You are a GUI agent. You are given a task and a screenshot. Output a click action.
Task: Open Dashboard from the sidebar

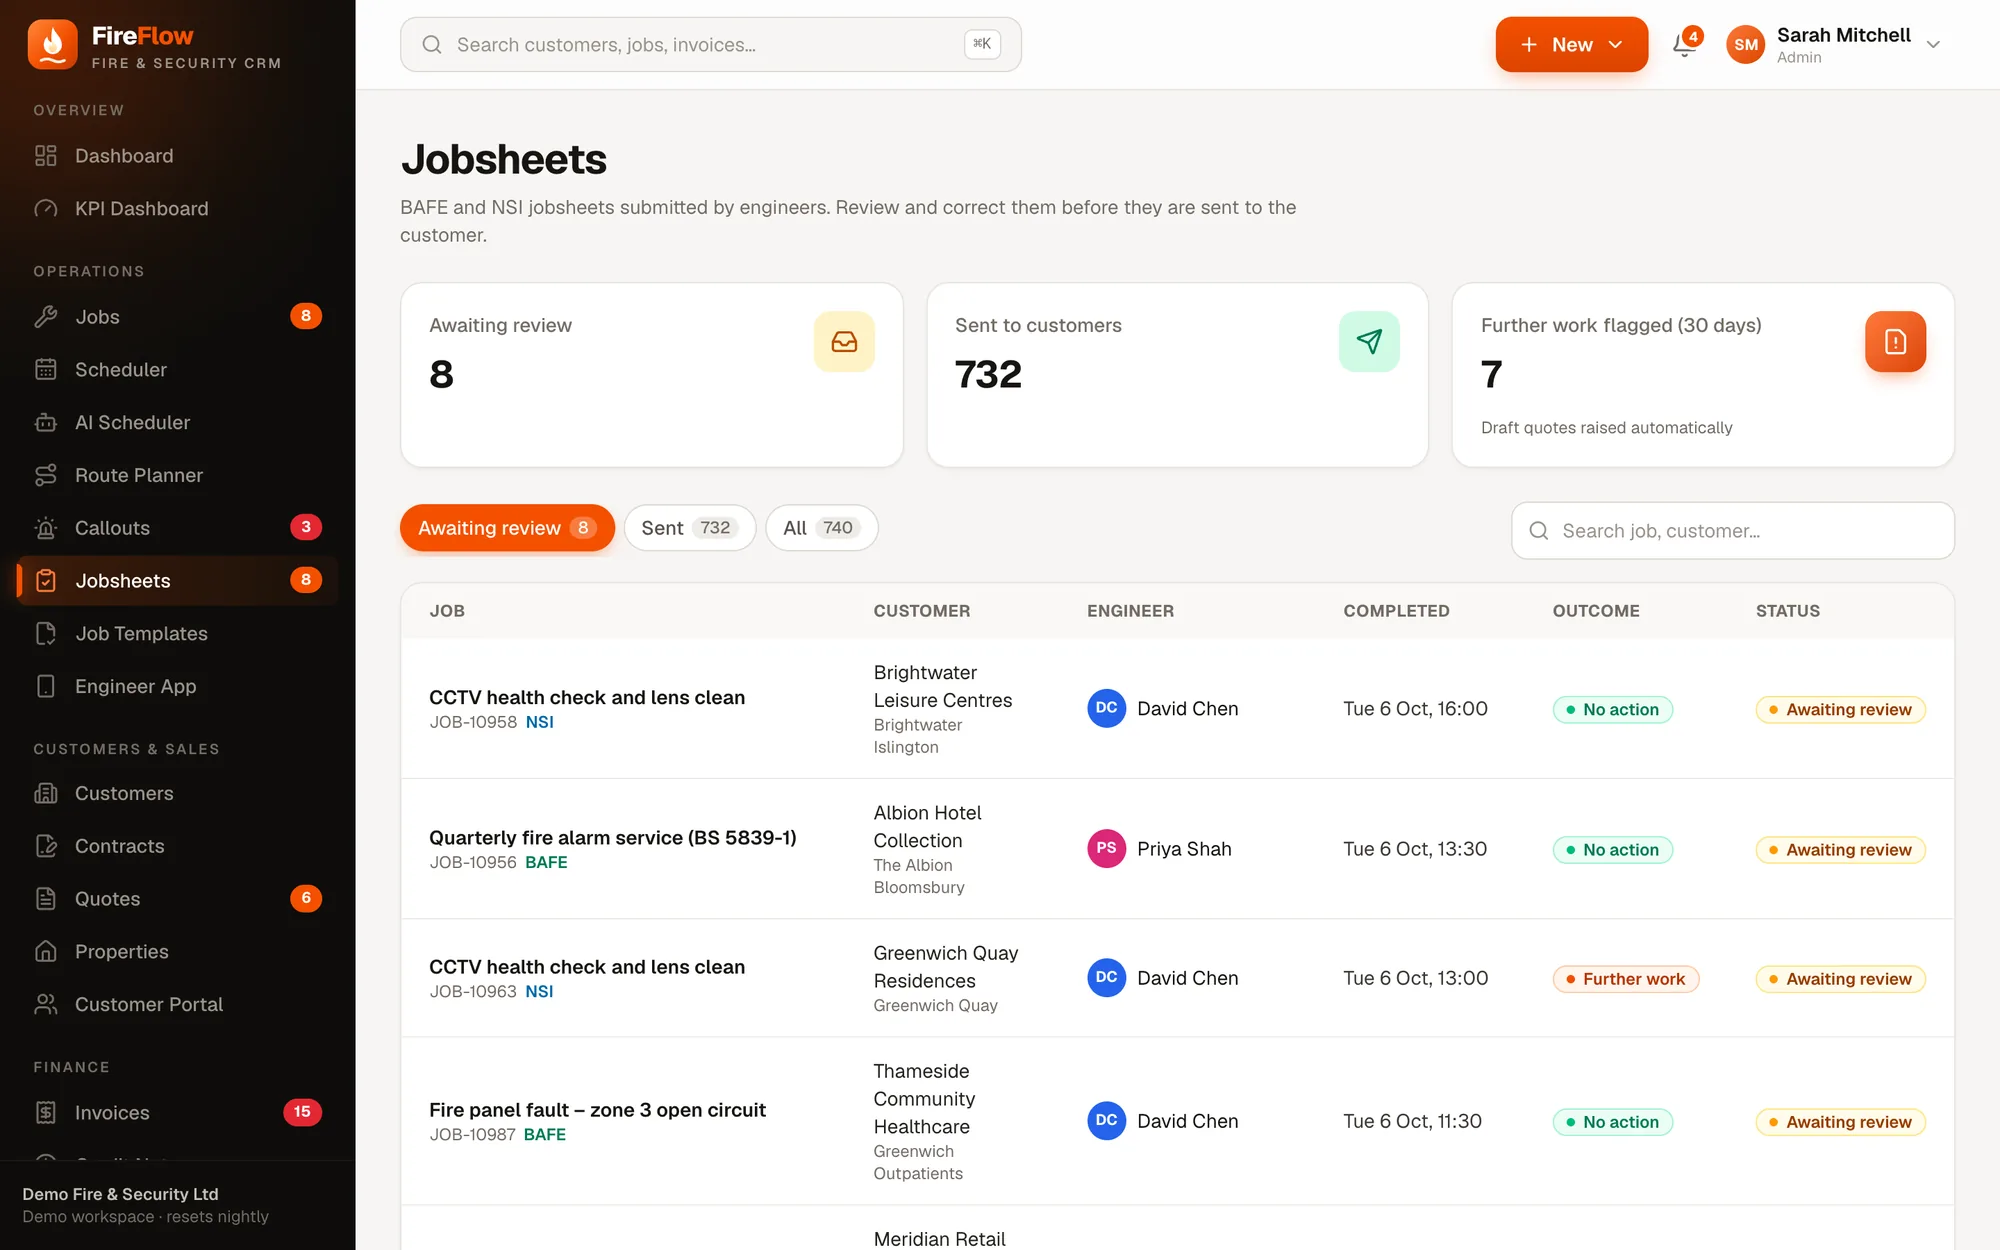(178, 156)
